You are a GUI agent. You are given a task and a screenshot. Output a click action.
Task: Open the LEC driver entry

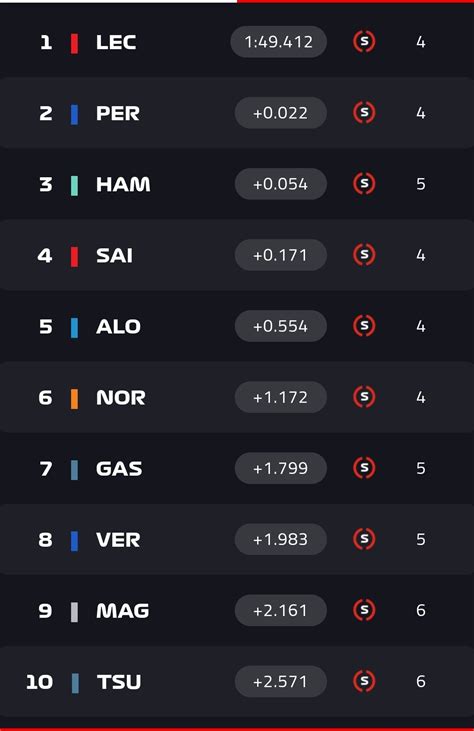pyautogui.click(x=116, y=42)
